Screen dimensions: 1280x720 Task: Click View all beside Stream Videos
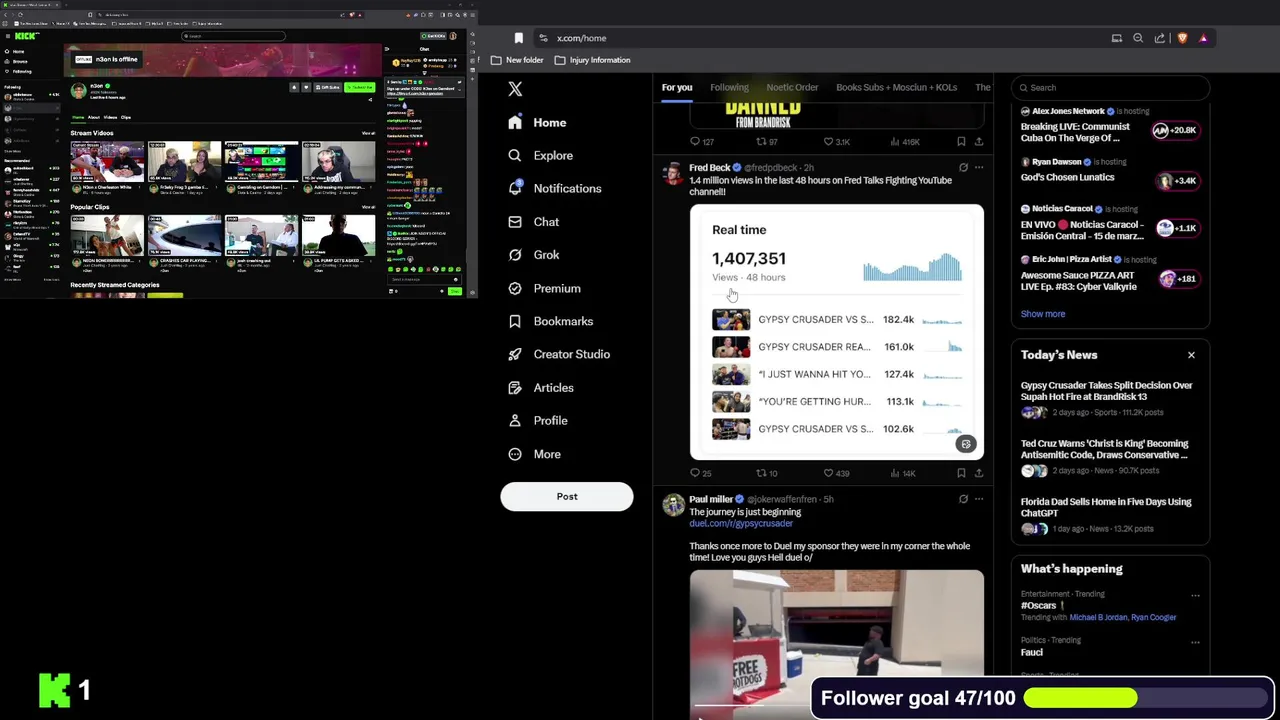pyautogui.click(x=368, y=133)
